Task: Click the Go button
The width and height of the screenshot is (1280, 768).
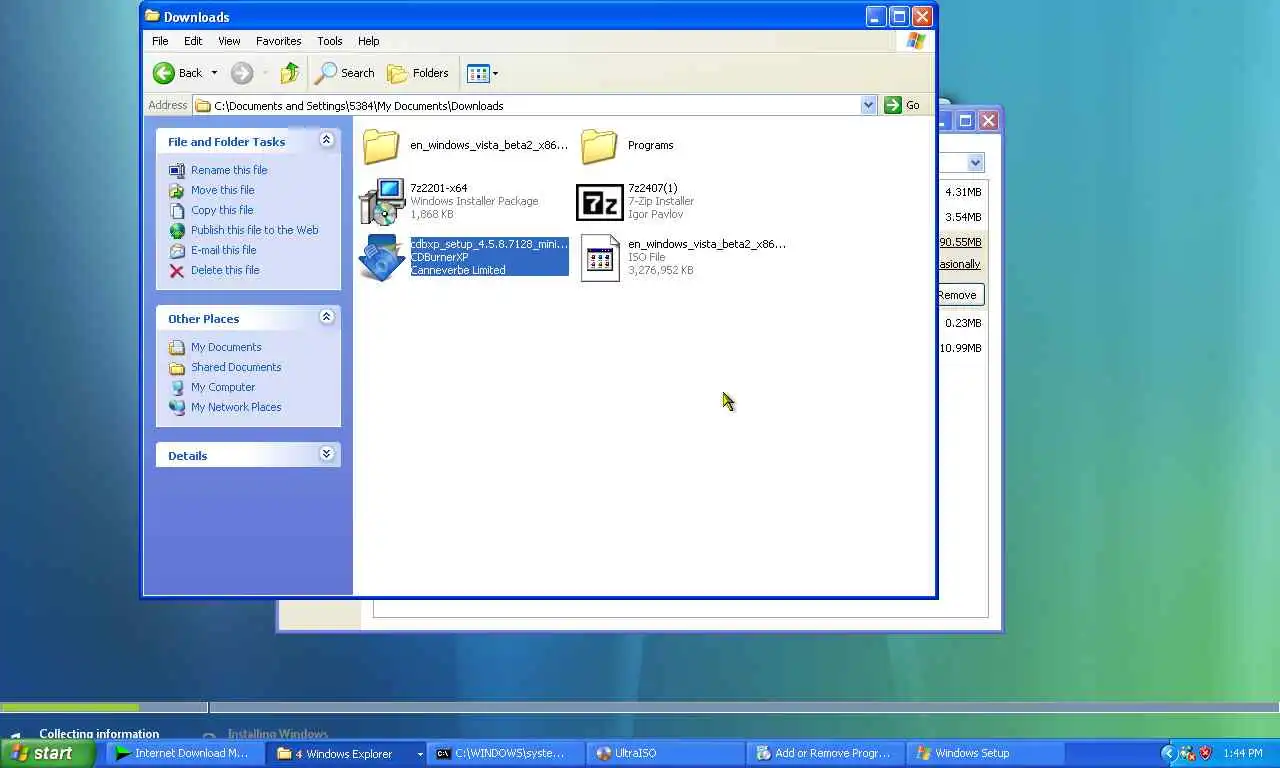Action: [903, 105]
